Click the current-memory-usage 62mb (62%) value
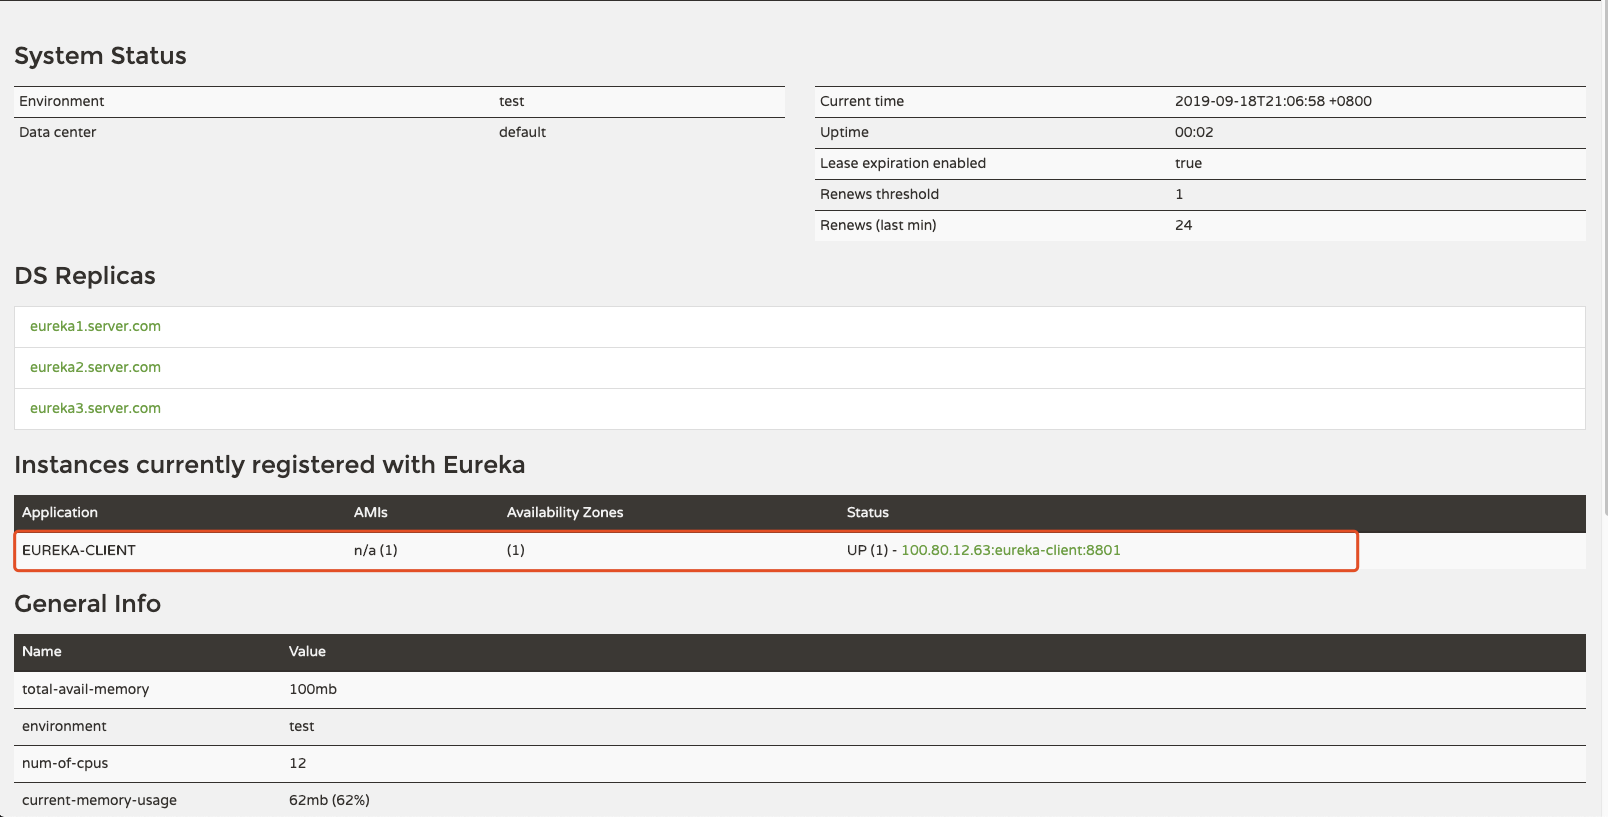Screen dimensions: 1608x817 click(x=329, y=800)
